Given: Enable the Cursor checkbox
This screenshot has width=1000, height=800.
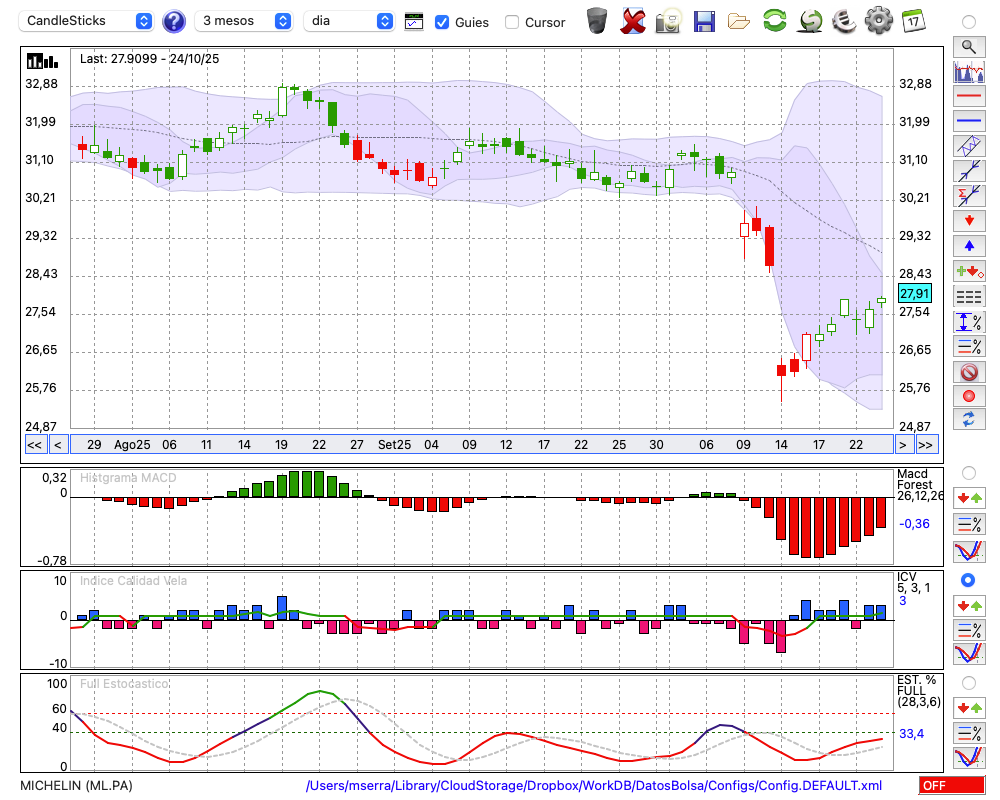Looking at the screenshot, I should [x=512, y=22].
